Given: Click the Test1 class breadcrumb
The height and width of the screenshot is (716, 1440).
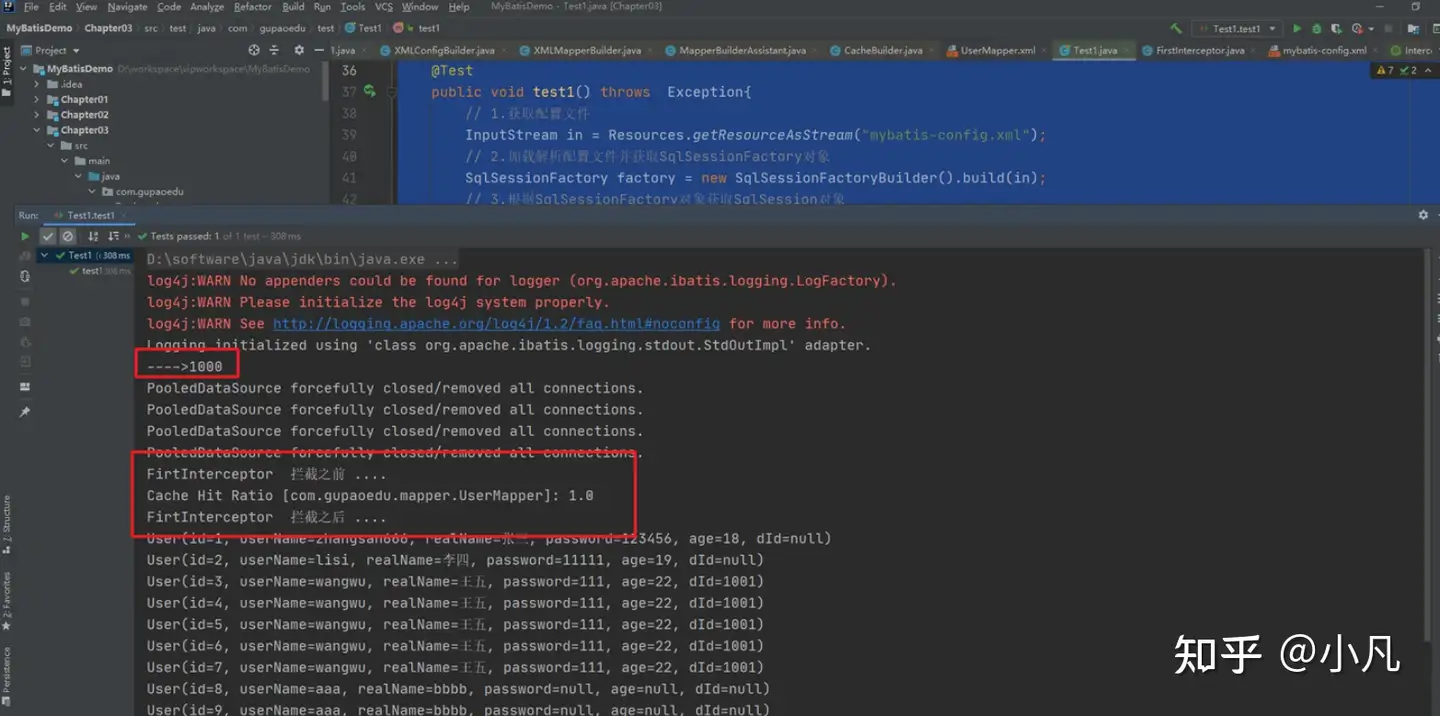Looking at the screenshot, I should pyautogui.click(x=364, y=28).
